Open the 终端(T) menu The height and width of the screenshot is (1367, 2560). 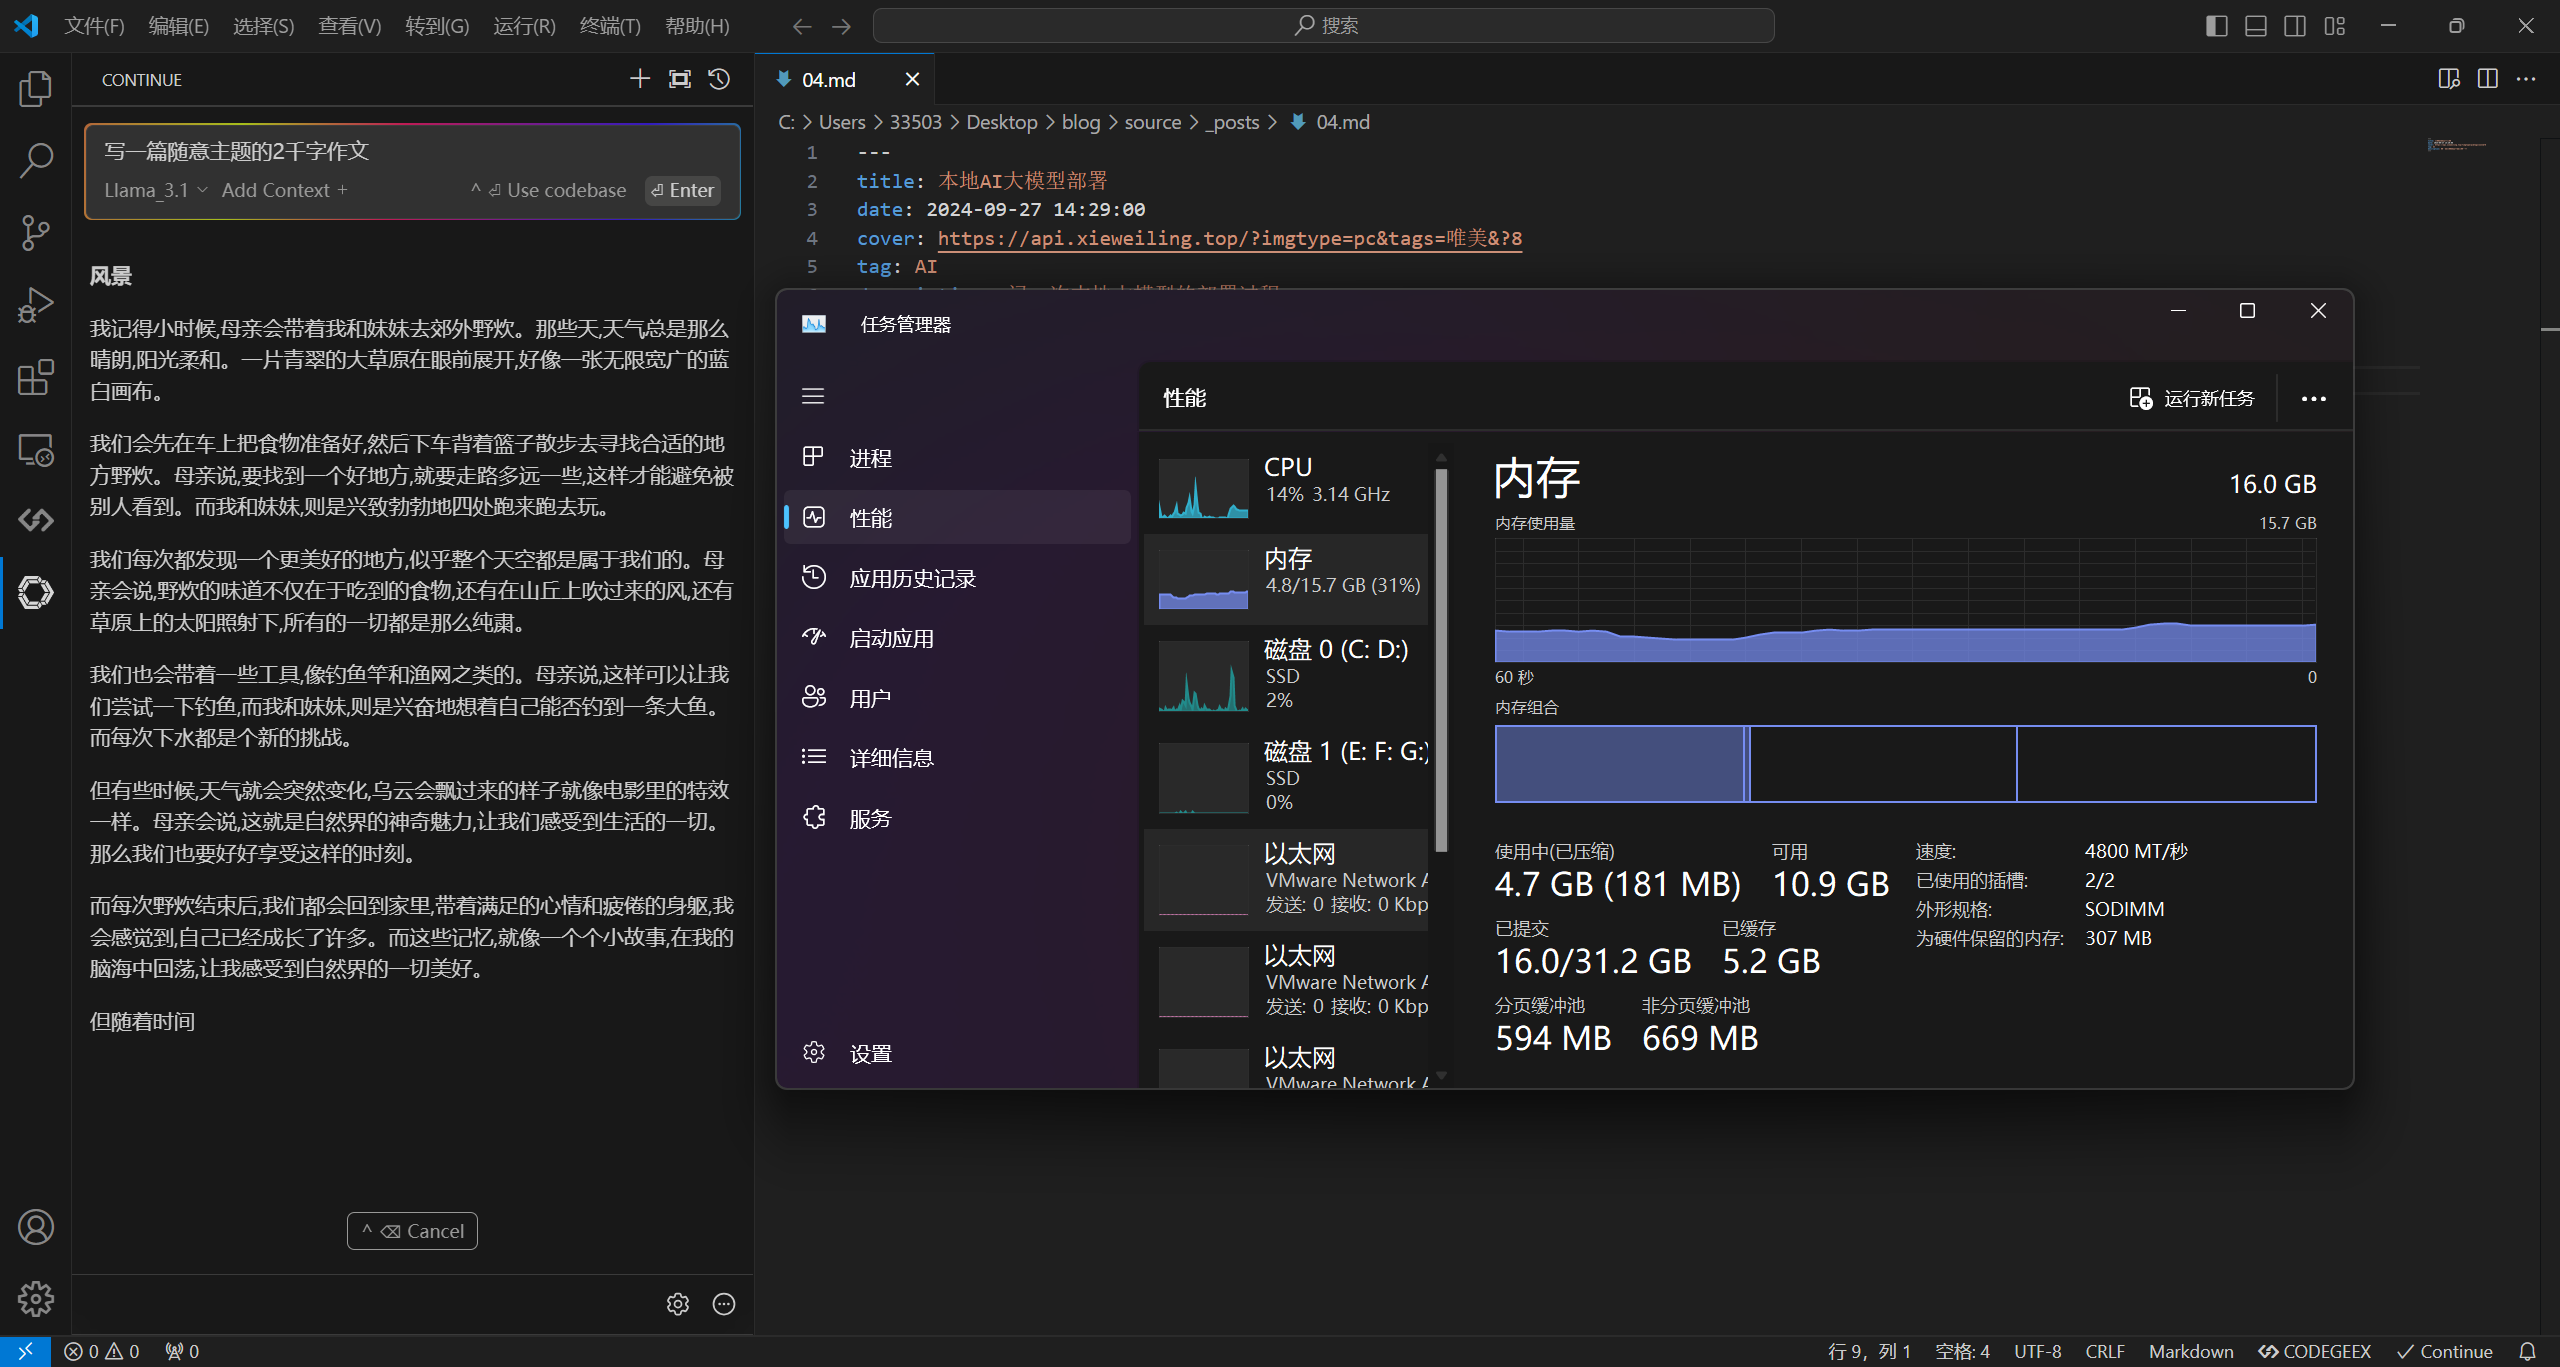pos(610,26)
